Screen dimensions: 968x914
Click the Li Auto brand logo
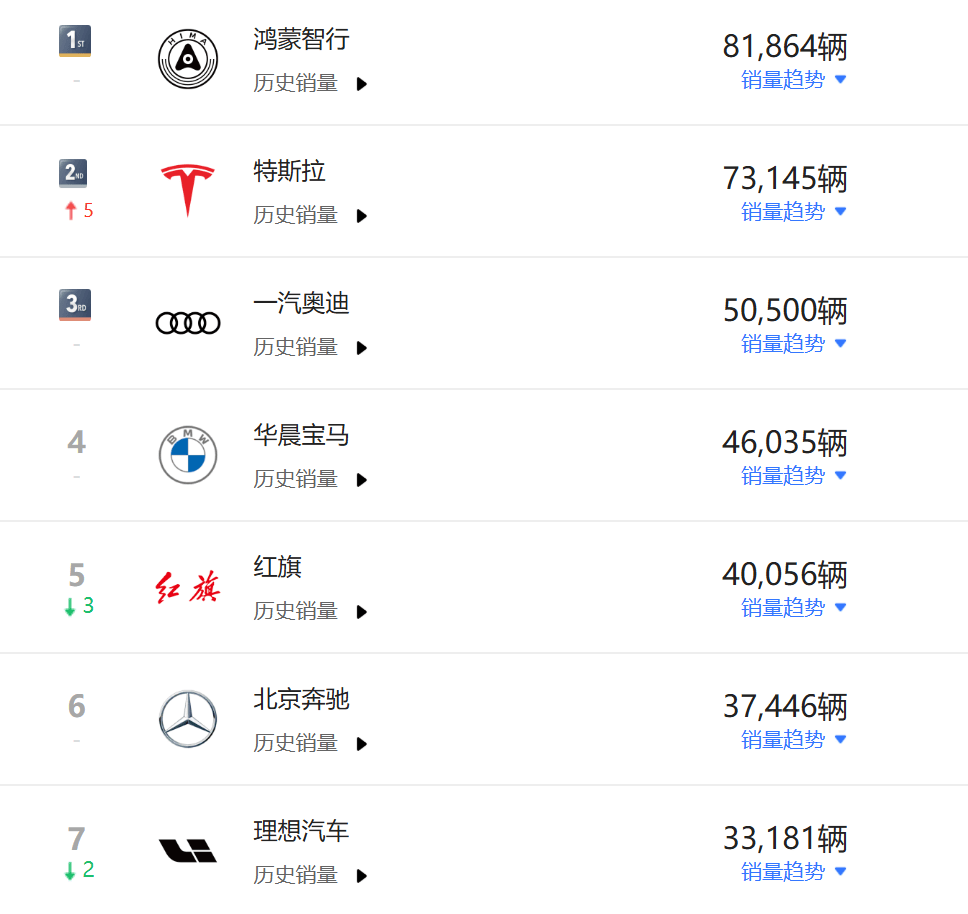pos(187,850)
